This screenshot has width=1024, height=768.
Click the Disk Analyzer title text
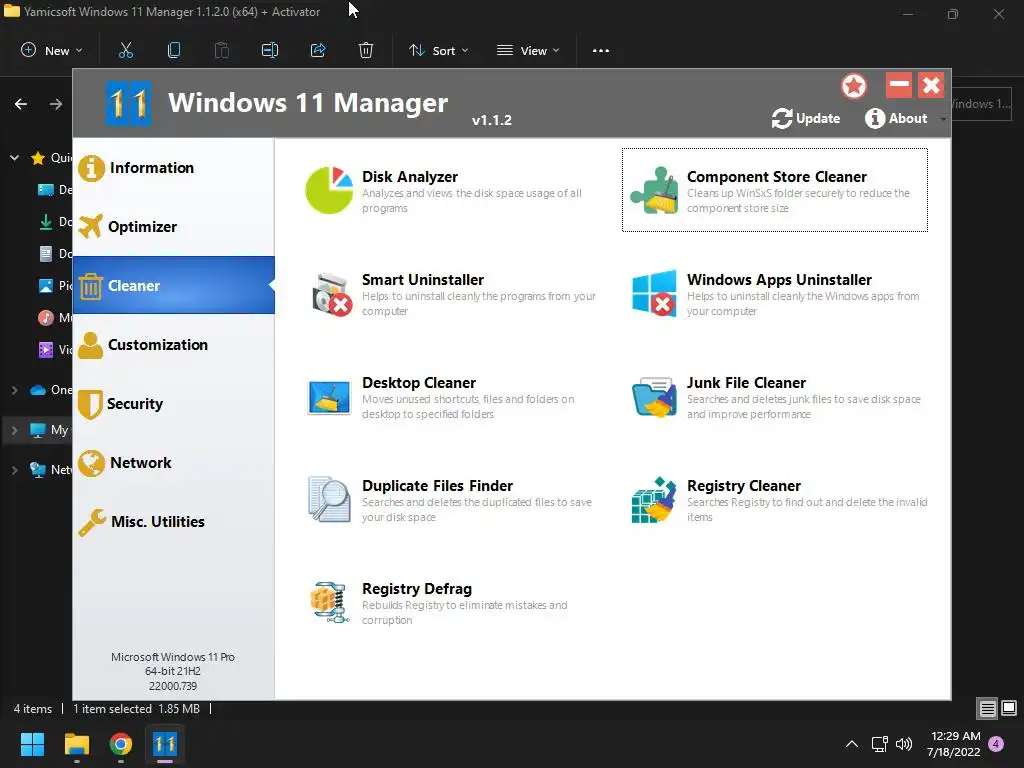point(409,176)
